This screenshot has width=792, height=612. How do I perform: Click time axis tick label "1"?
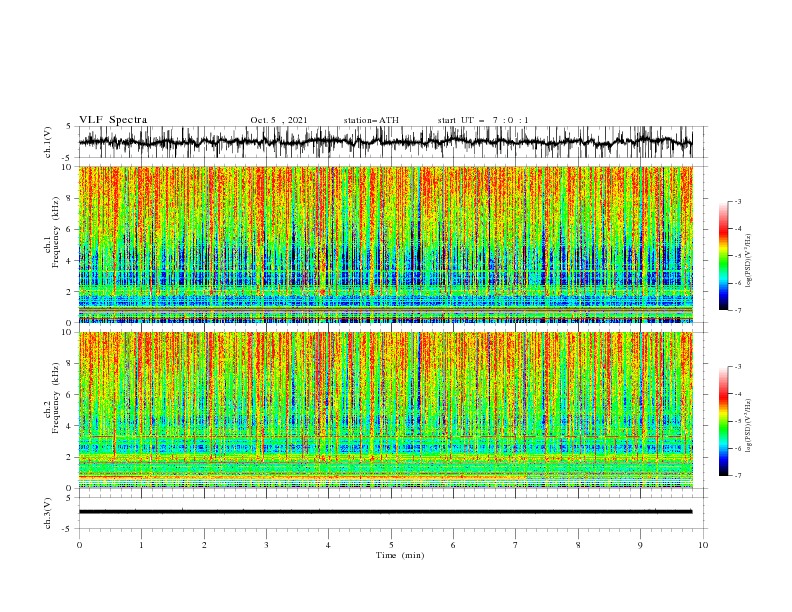[141, 545]
